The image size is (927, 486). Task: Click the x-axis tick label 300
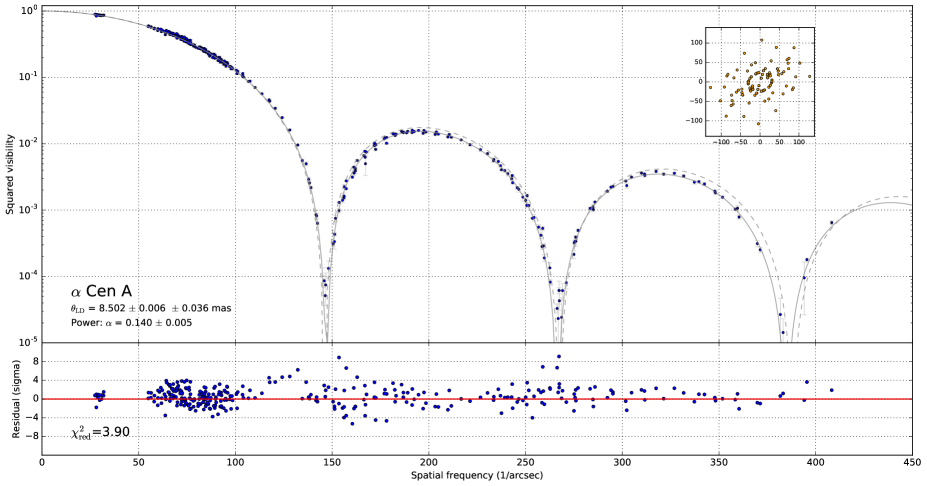click(622, 463)
